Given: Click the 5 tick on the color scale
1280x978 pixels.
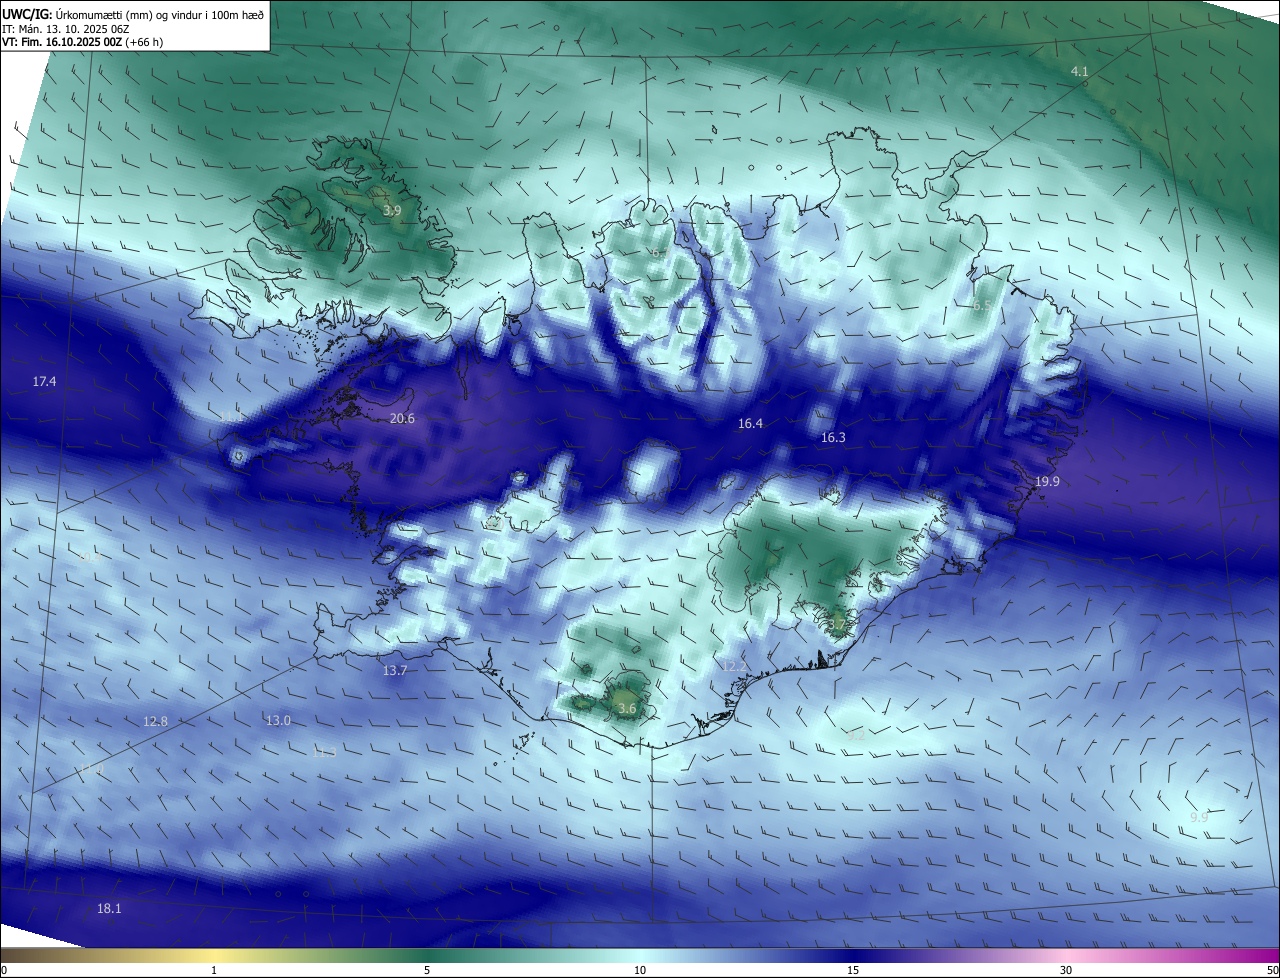Looking at the screenshot, I should click(x=427, y=970).
